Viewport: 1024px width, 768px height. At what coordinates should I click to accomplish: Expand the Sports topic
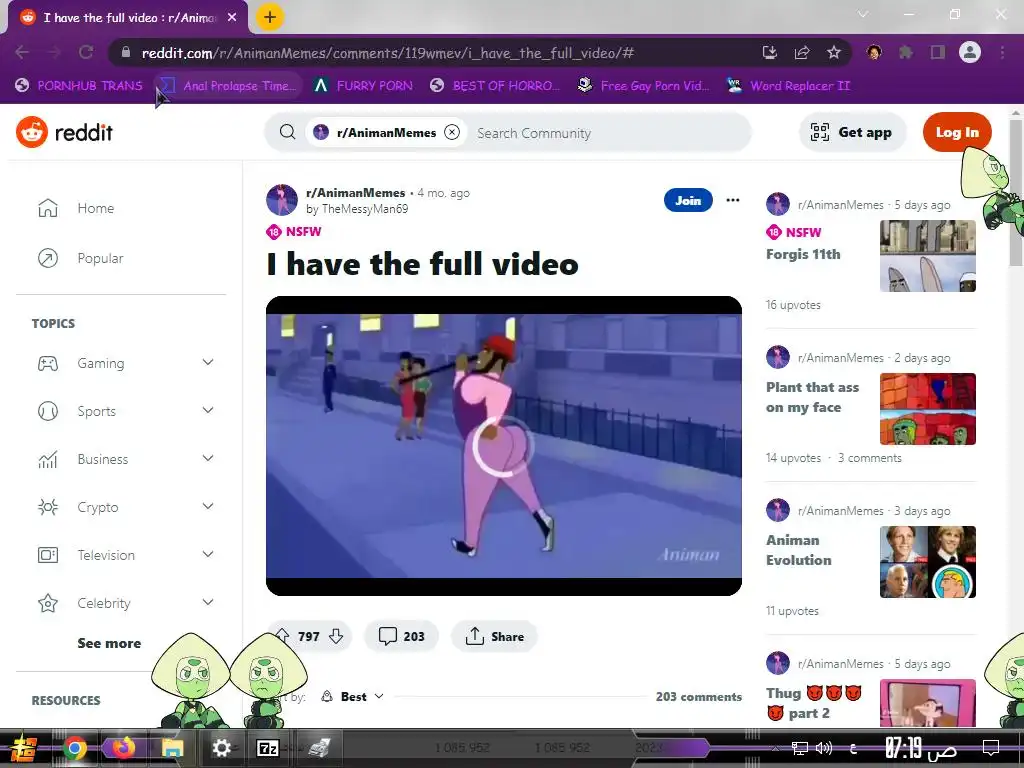208,410
